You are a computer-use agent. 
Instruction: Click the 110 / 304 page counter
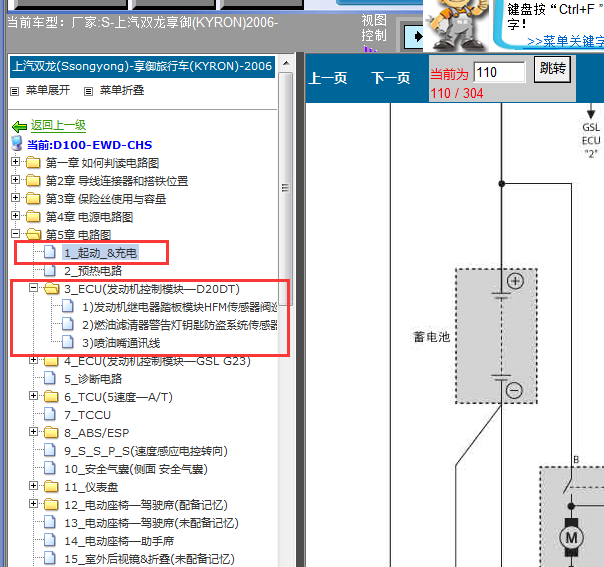pyautogui.click(x=457, y=93)
